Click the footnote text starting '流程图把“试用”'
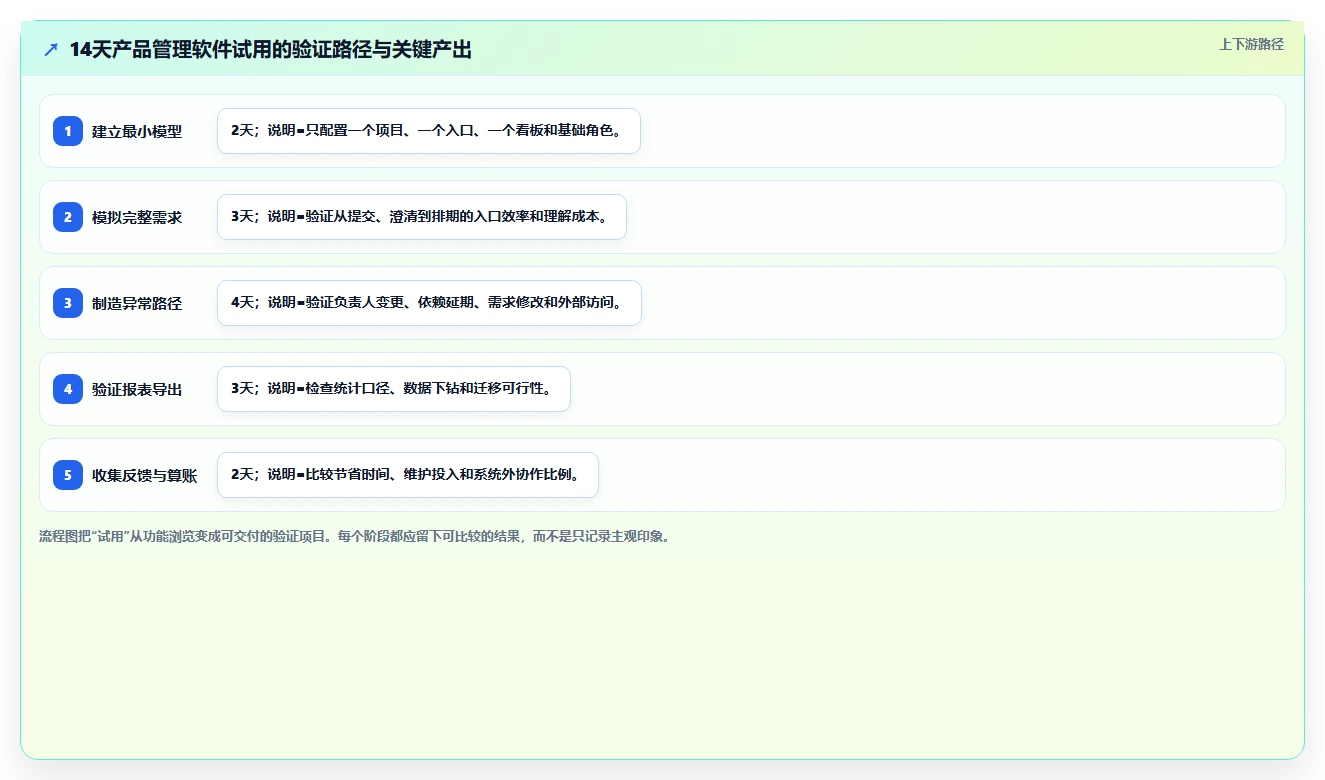The height and width of the screenshot is (780, 1325). pos(354,536)
